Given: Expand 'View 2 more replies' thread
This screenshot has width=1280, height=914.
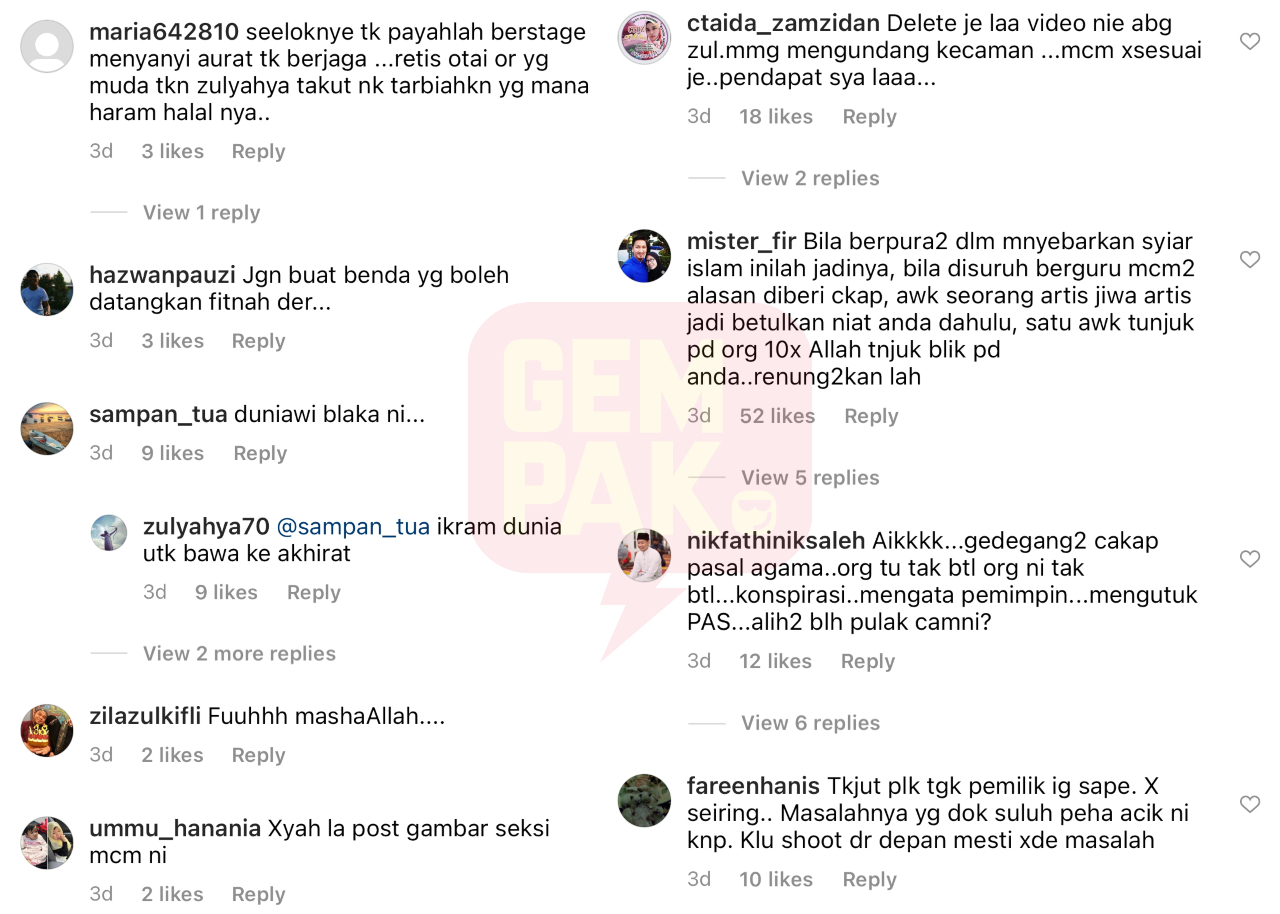Looking at the screenshot, I should 239,653.
